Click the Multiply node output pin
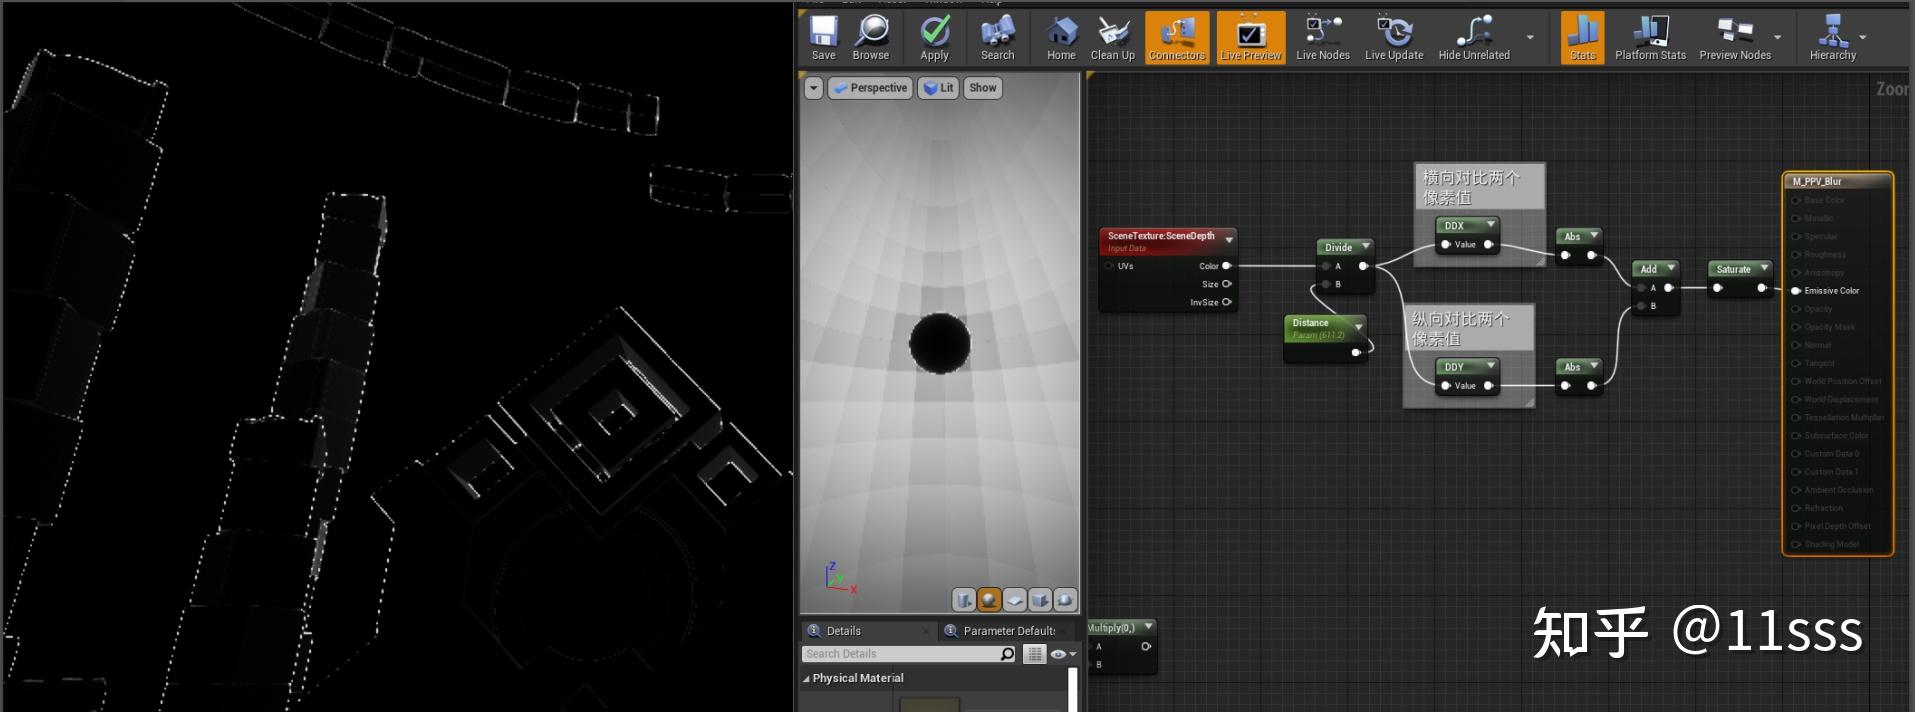 (x=1146, y=646)
